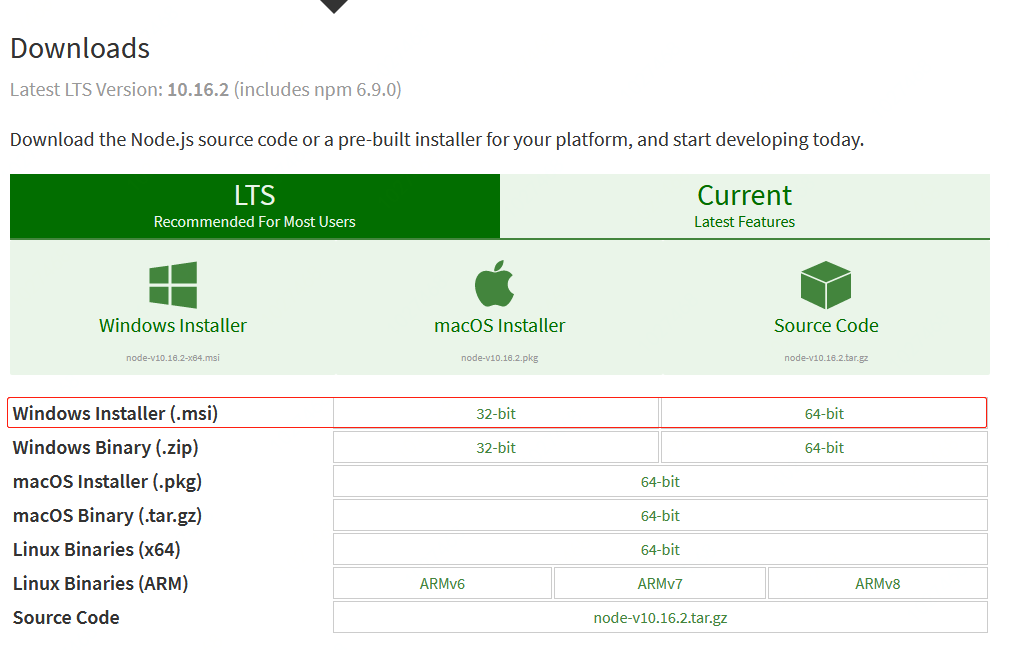Open the Windows Installer link
Viewport: 1009px width, 650px height.
tap(172, 326)
